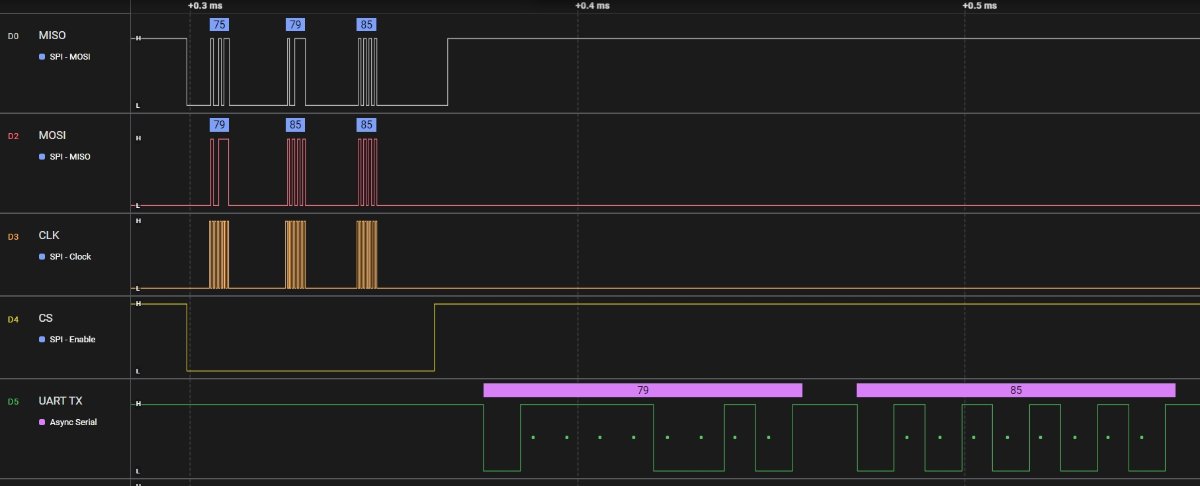Image resolution: width=1200 pixels, height=486 pixels.
Task: Click the decoded 75 bubble on MISO row
Action: click(219, 24)
